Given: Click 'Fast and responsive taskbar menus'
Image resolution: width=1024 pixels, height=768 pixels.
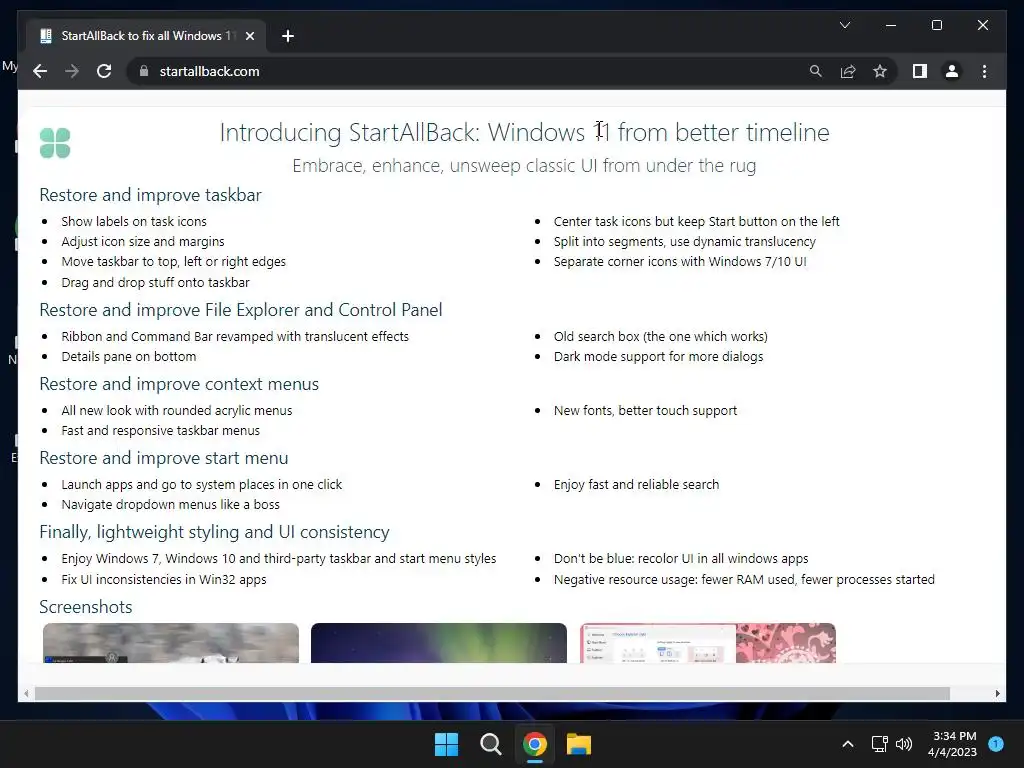Looking at the screenshot, I should [x=161, y=430].
